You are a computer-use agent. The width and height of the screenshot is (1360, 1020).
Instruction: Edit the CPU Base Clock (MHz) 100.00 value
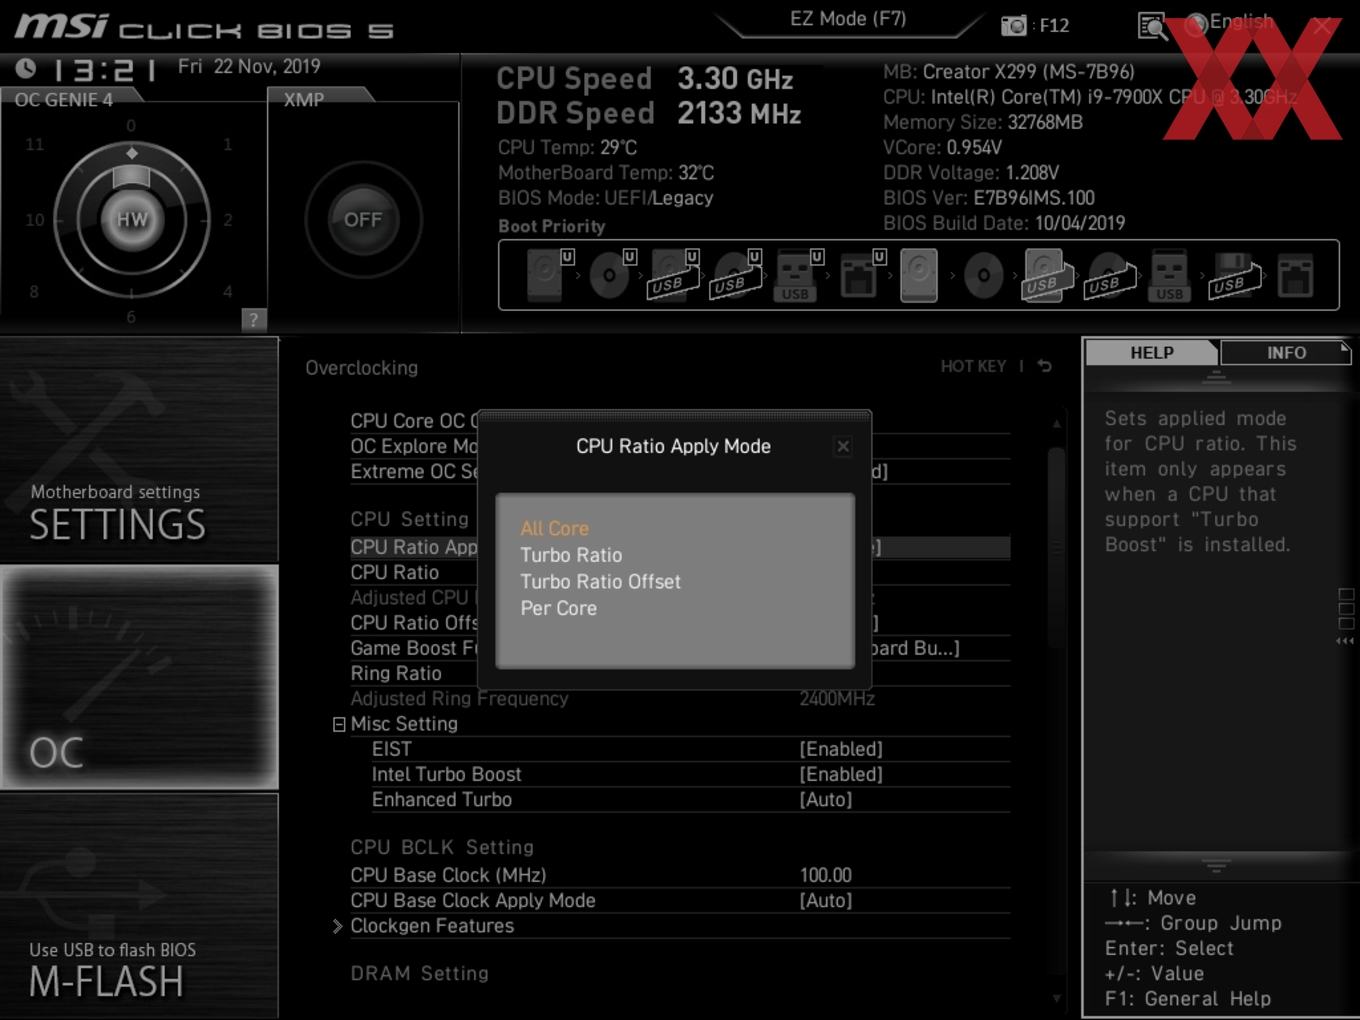(826, 875)
